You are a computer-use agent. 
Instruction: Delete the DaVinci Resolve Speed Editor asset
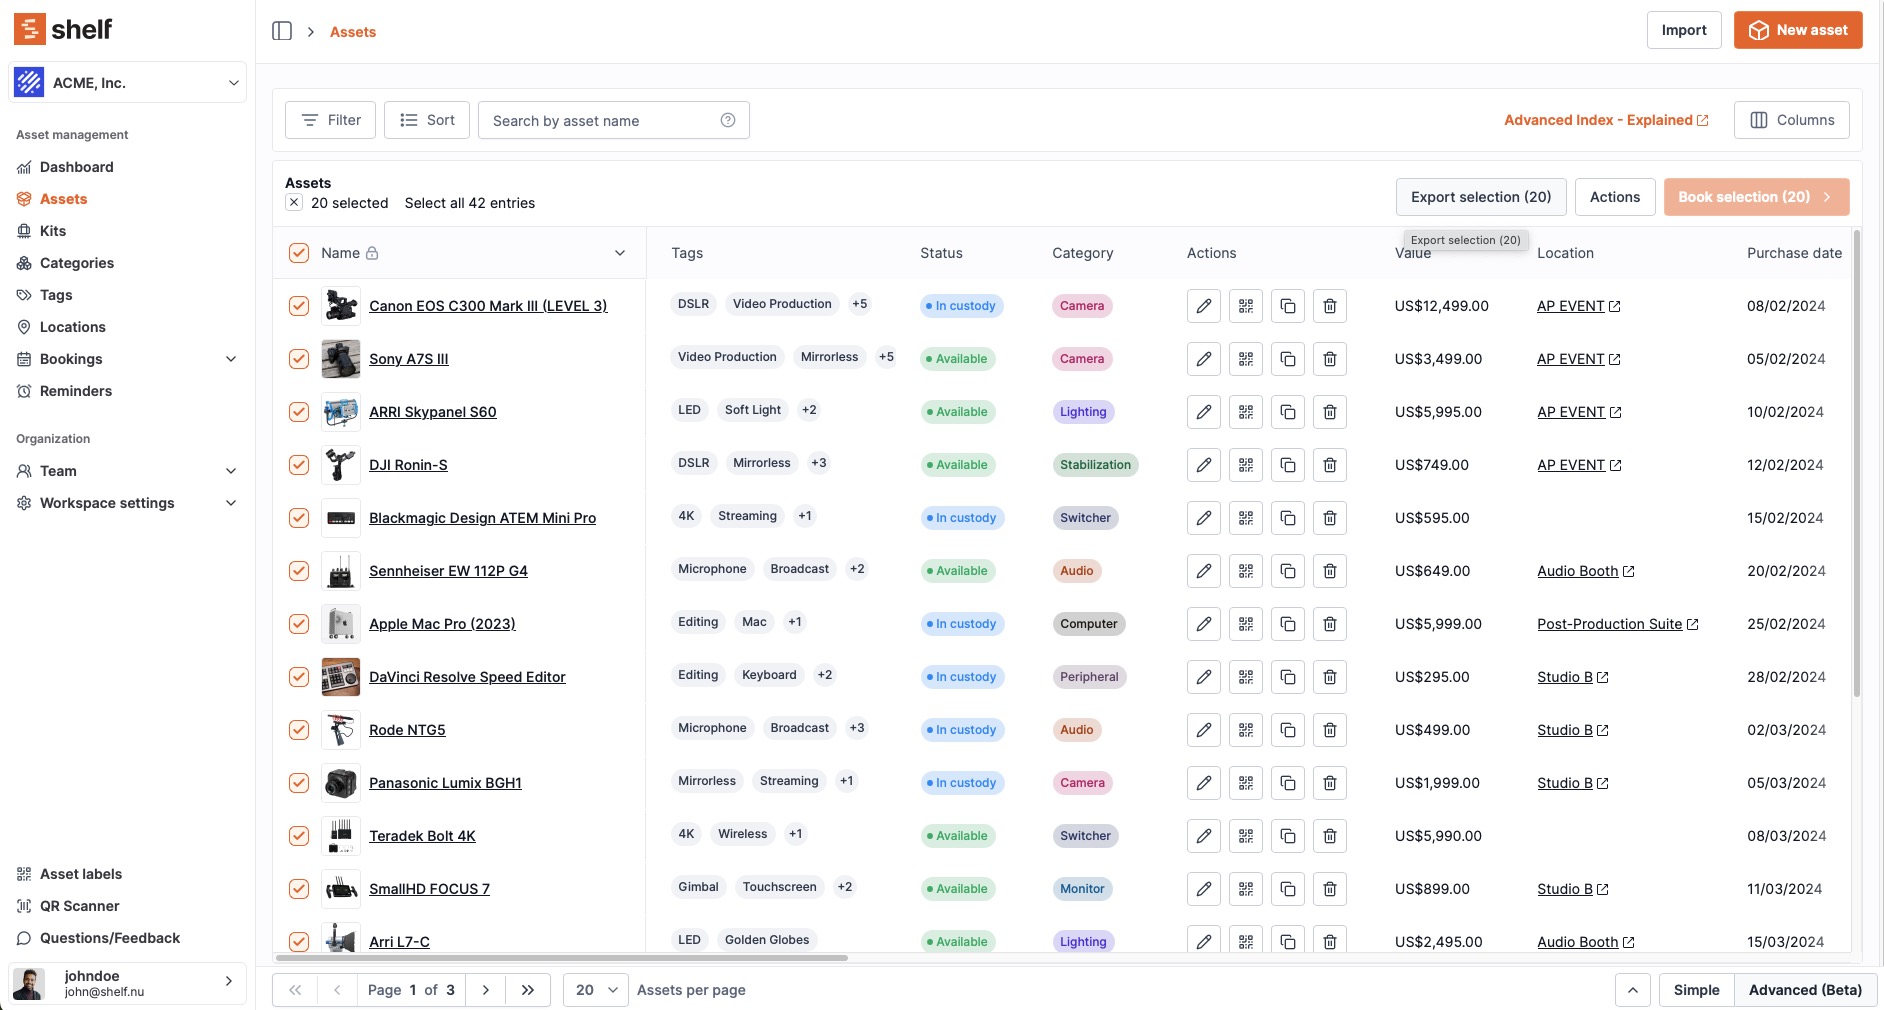(1330, 677)
